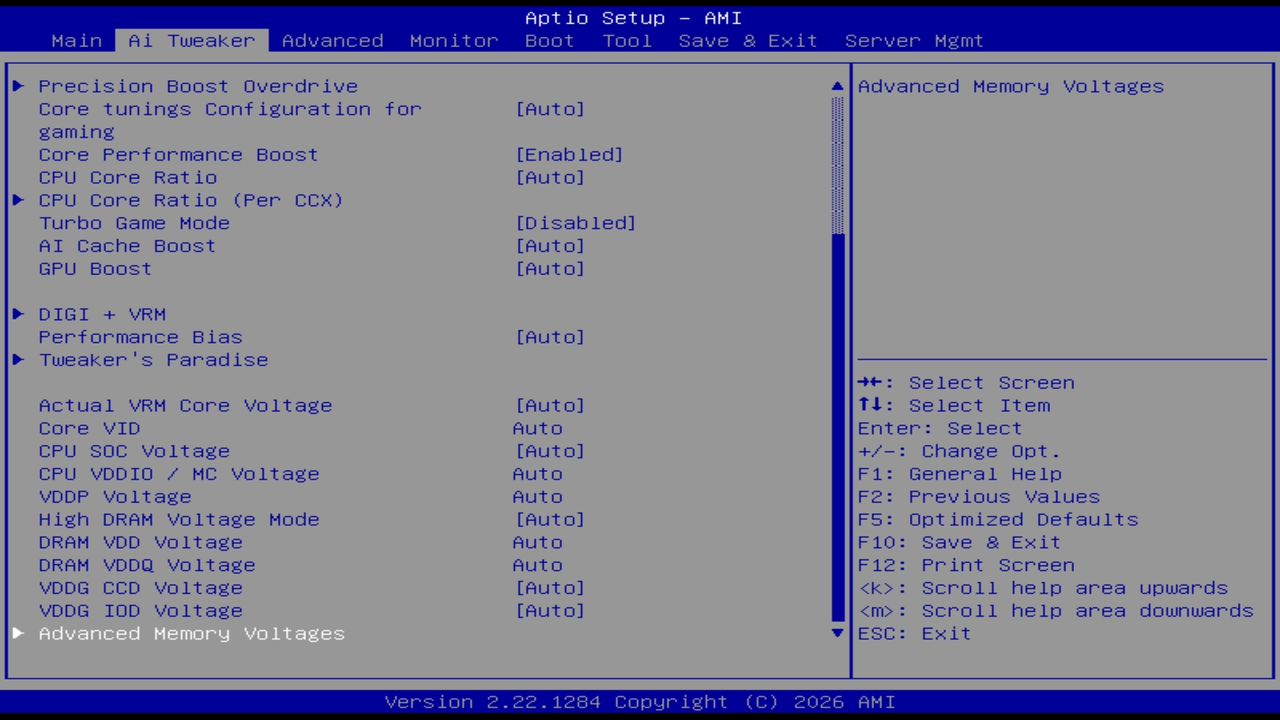Change AI Cache Boost Auto value

(x=550, y=246)
